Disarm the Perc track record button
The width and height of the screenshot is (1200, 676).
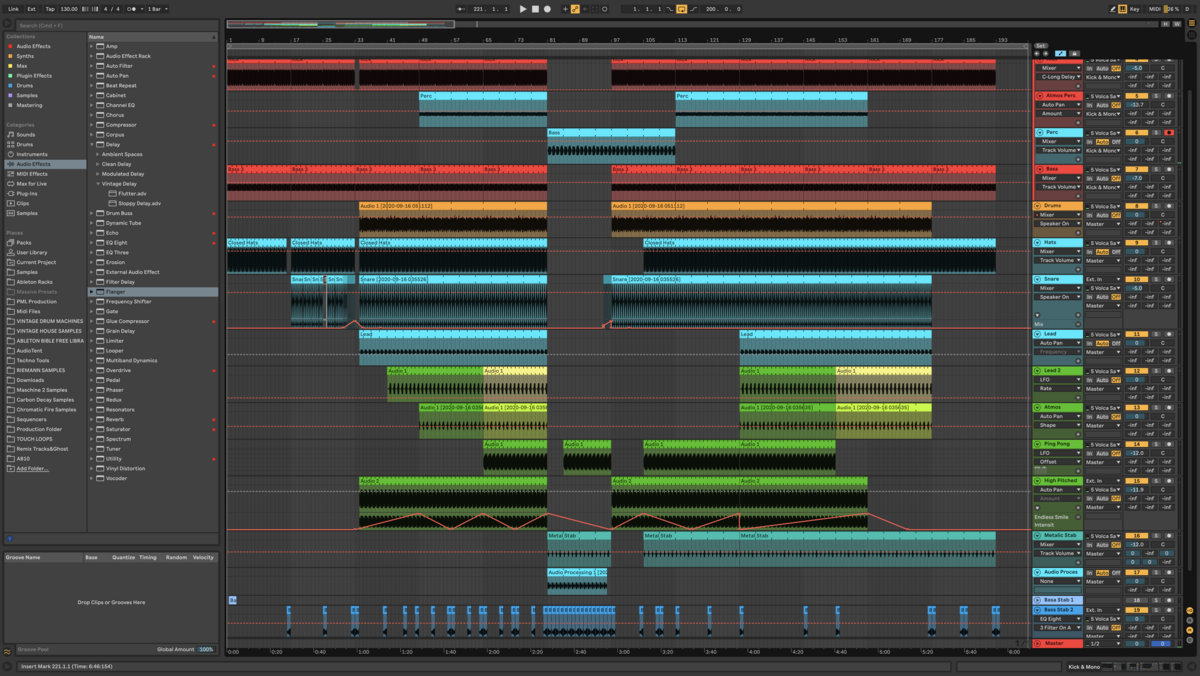1168,132
